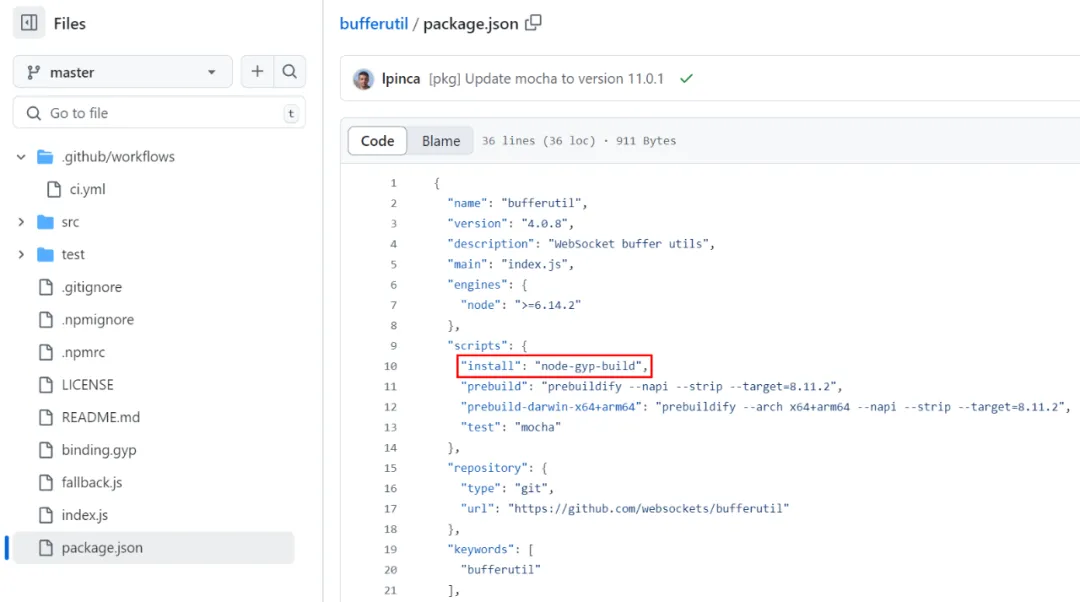This screenshot has width=1080, height=602.
Task: Focus the Go to file input
Action: pos(159,113)
